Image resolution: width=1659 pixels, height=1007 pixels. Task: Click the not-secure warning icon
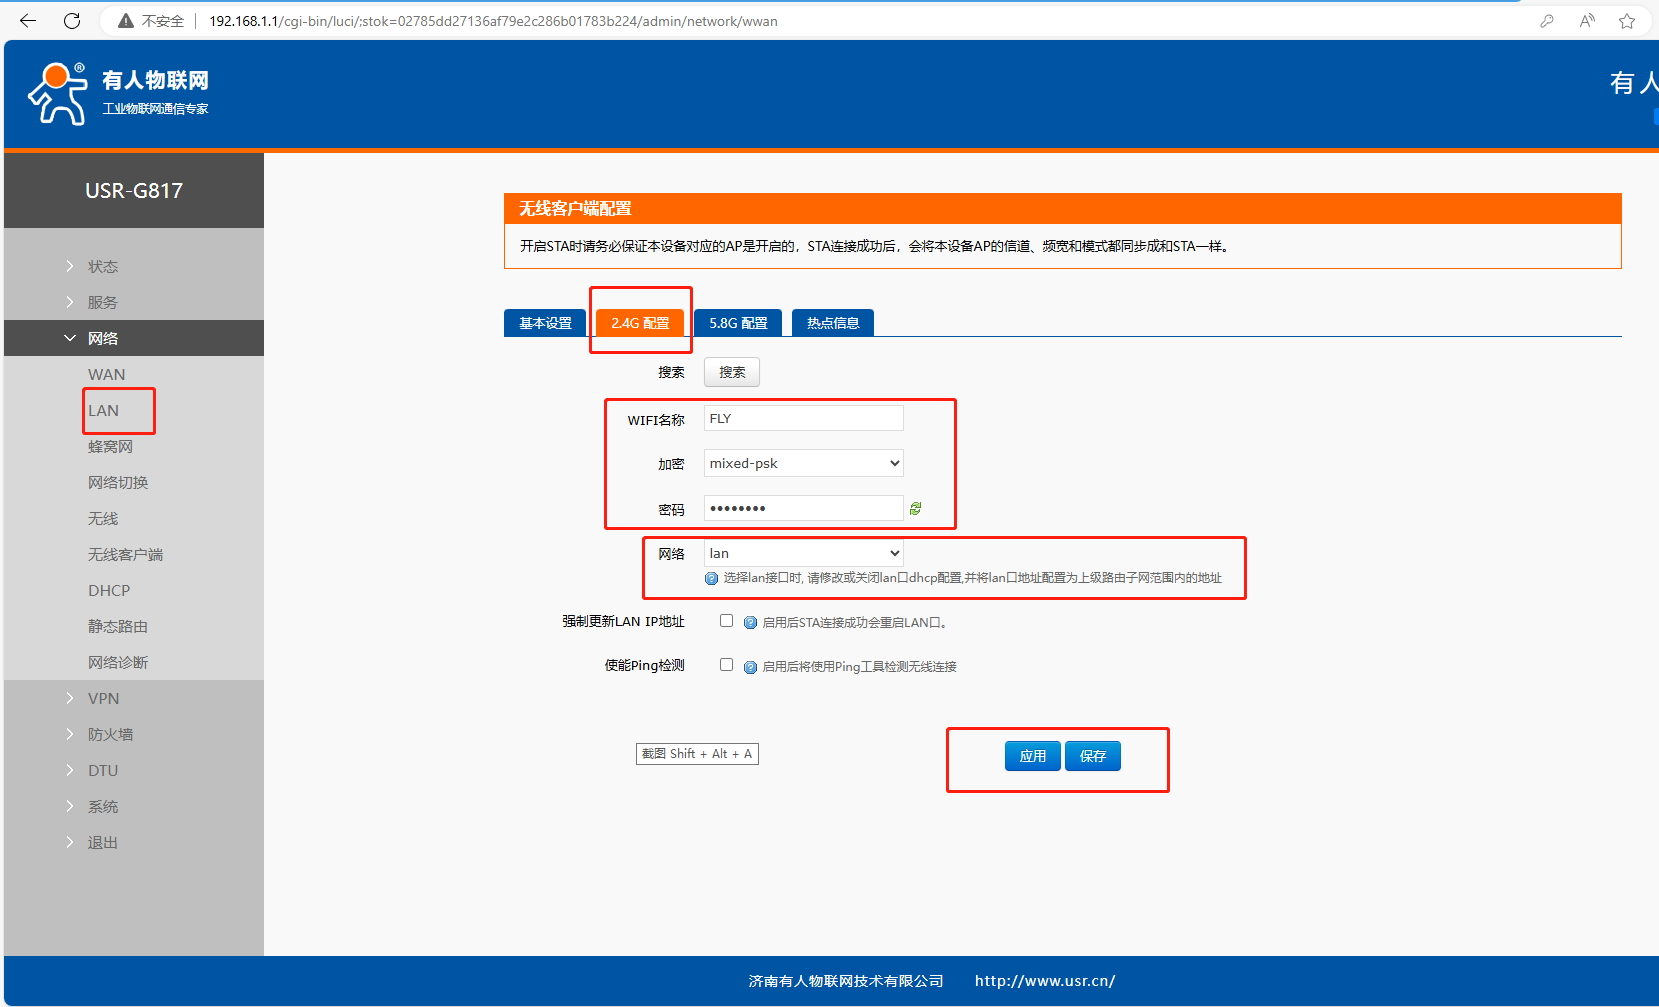pos(126,21)
